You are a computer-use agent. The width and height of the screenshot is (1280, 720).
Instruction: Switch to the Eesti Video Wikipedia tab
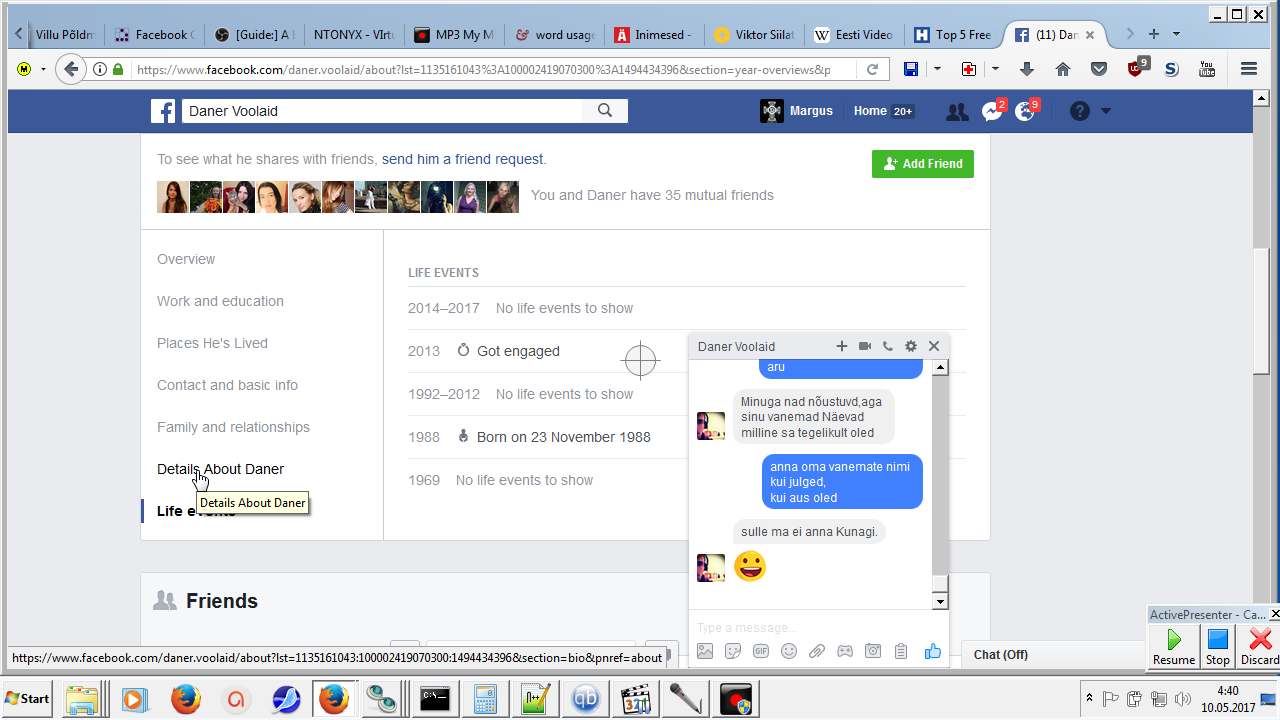coord(855,34)
